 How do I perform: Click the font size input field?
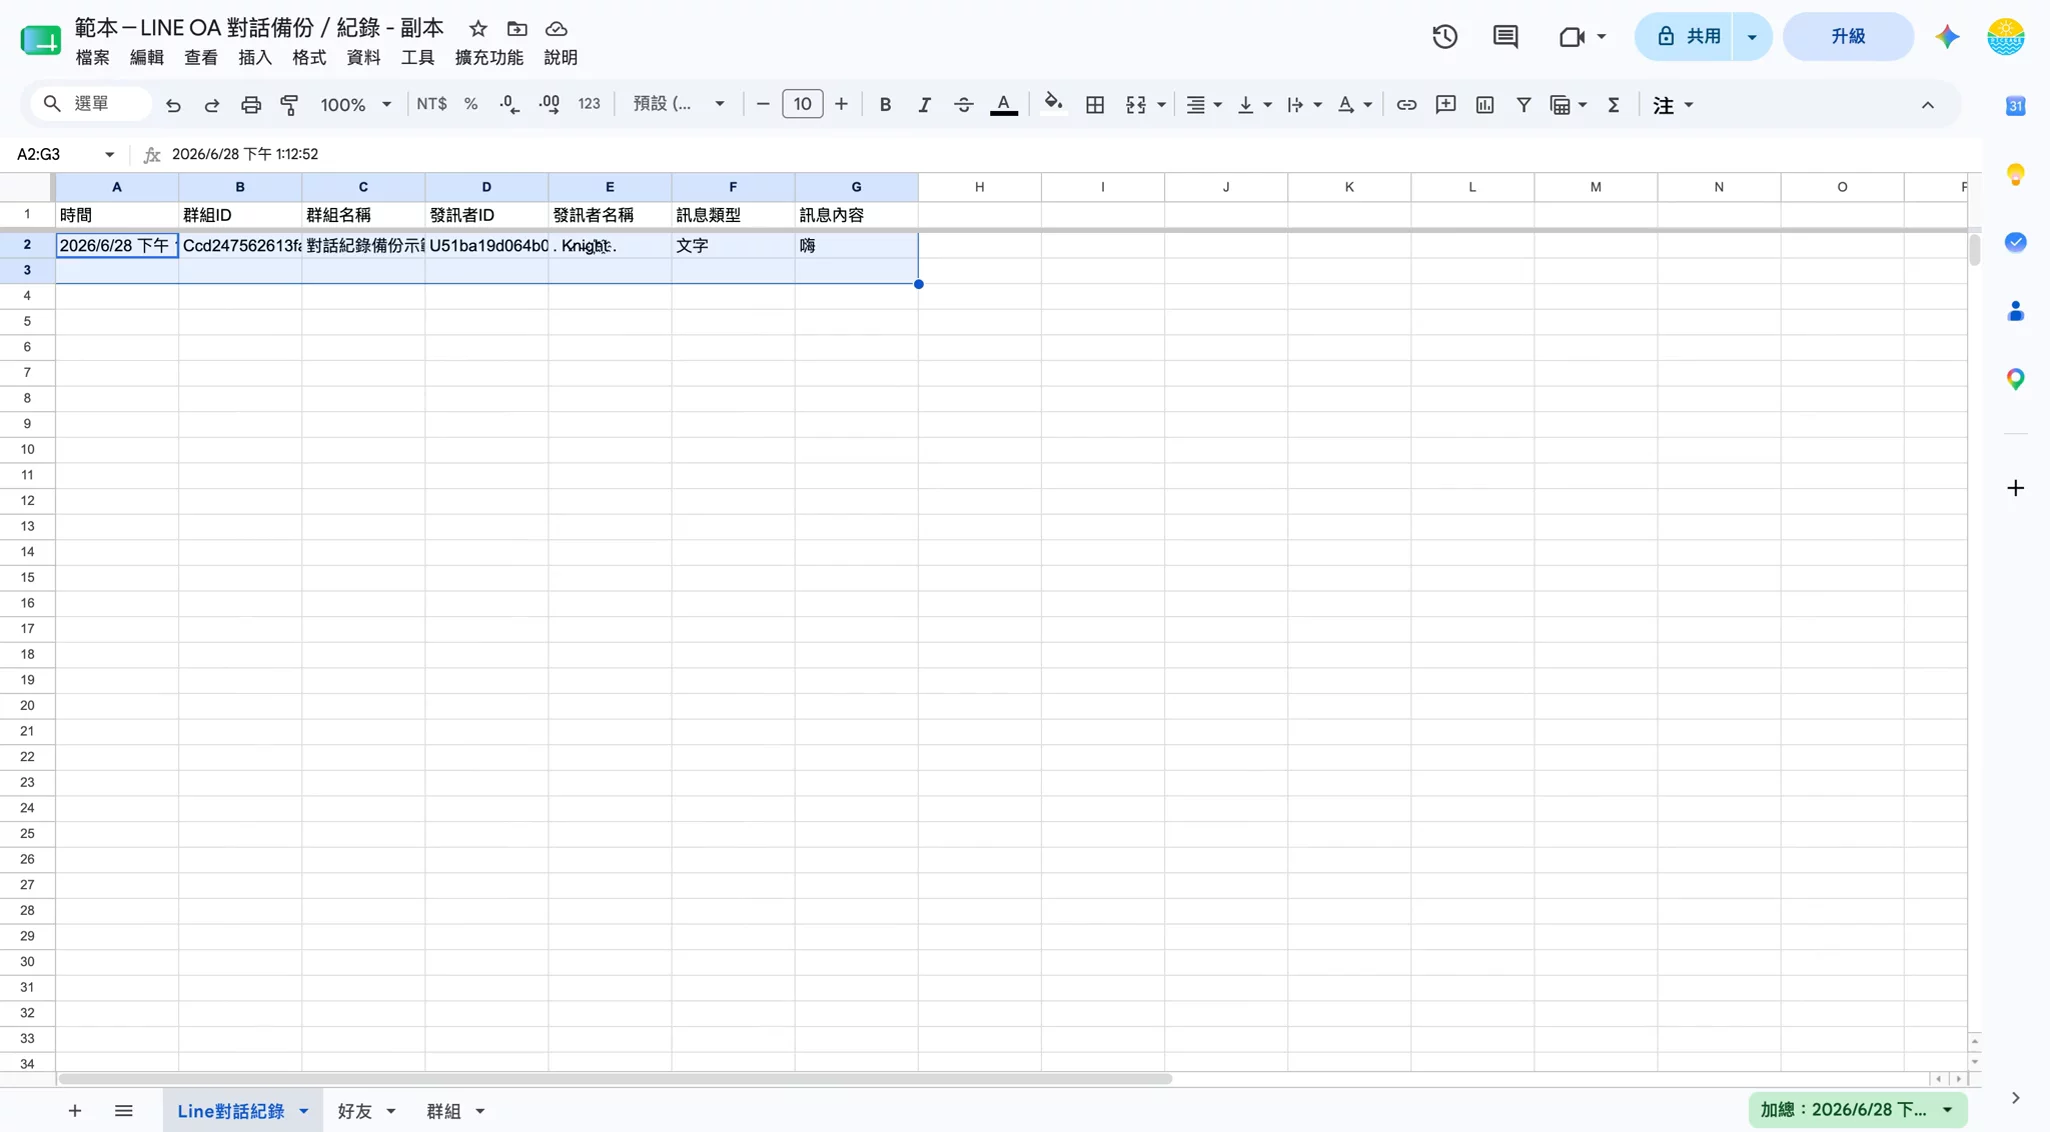[x=802, y=104]
